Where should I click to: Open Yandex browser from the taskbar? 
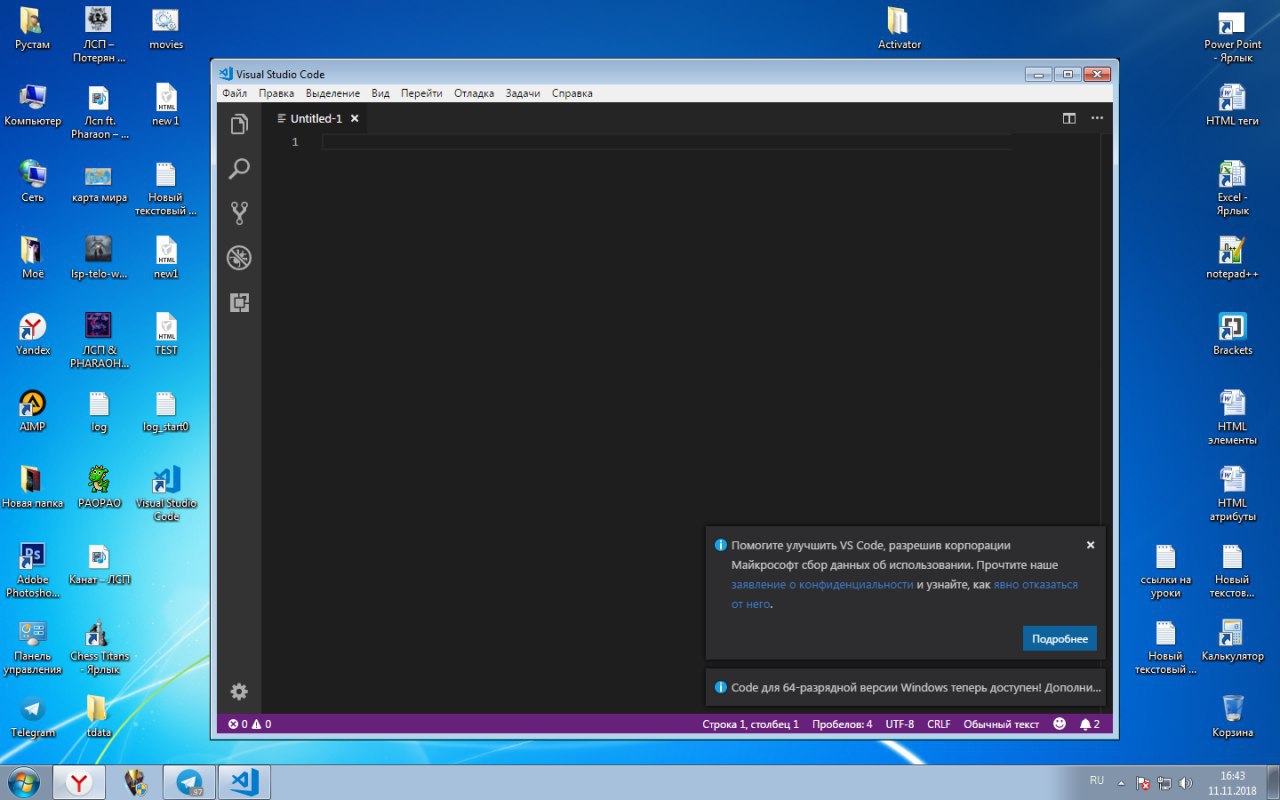(78, 782)
